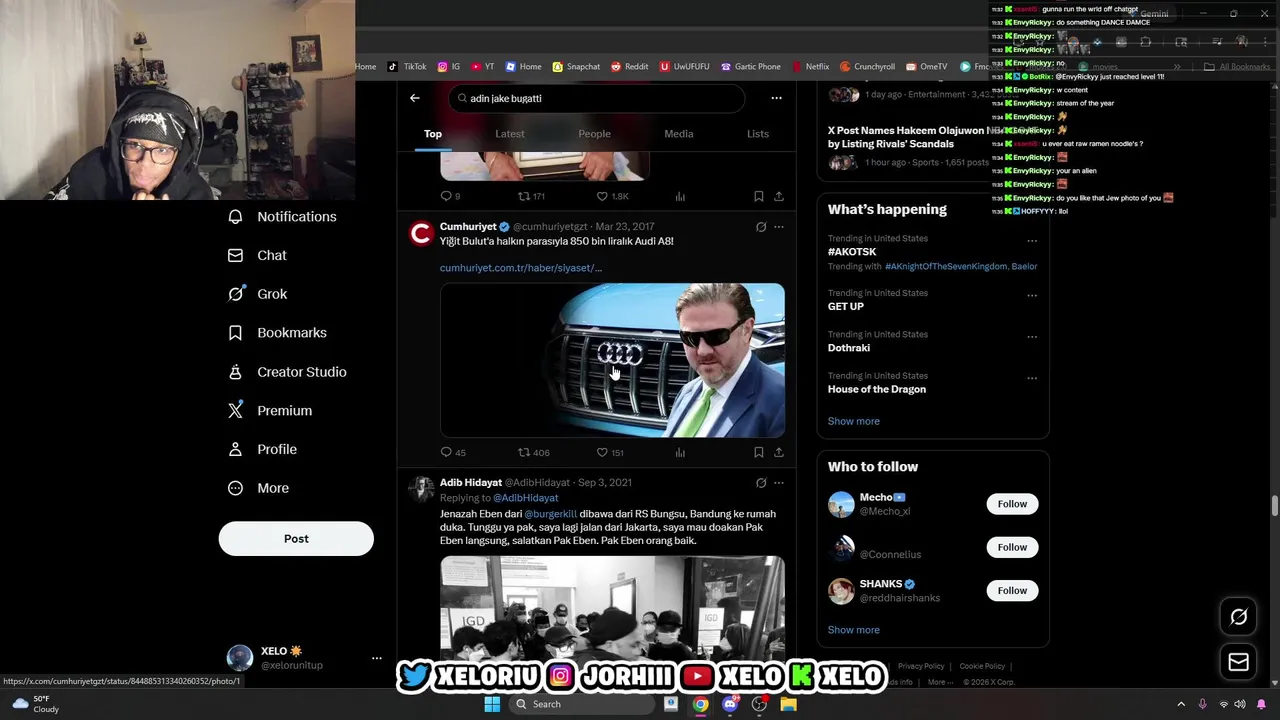This screenshot has width=1280, height=720.
Task: Open the cumhuriyet.com.tr article link
Action: [520, 268]
